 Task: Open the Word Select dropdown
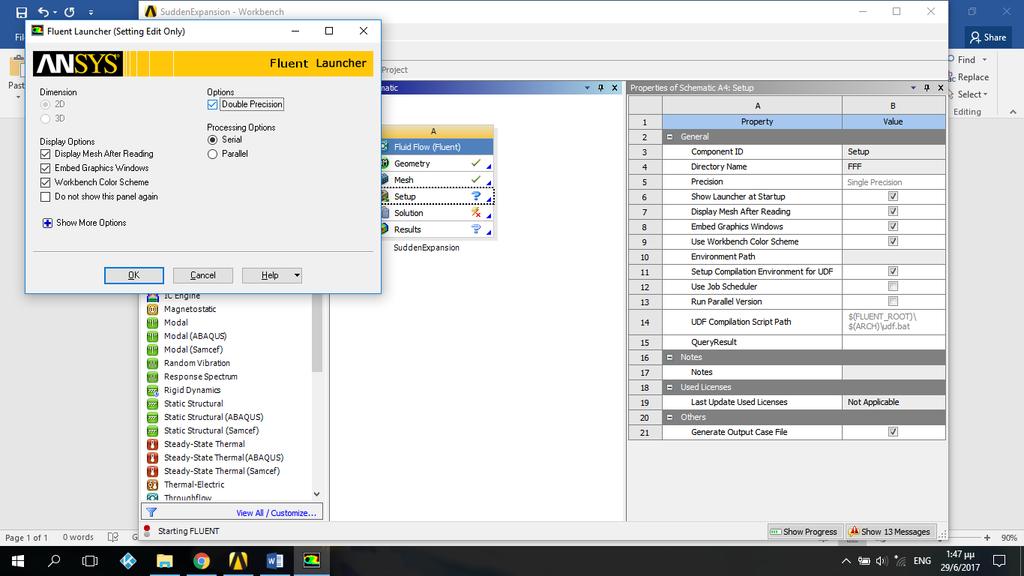point(972,94)
